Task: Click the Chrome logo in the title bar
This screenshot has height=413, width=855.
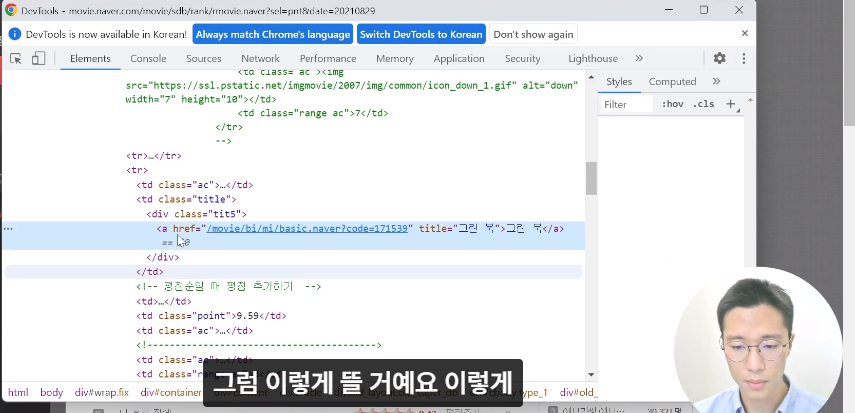Action: point(11,10)
